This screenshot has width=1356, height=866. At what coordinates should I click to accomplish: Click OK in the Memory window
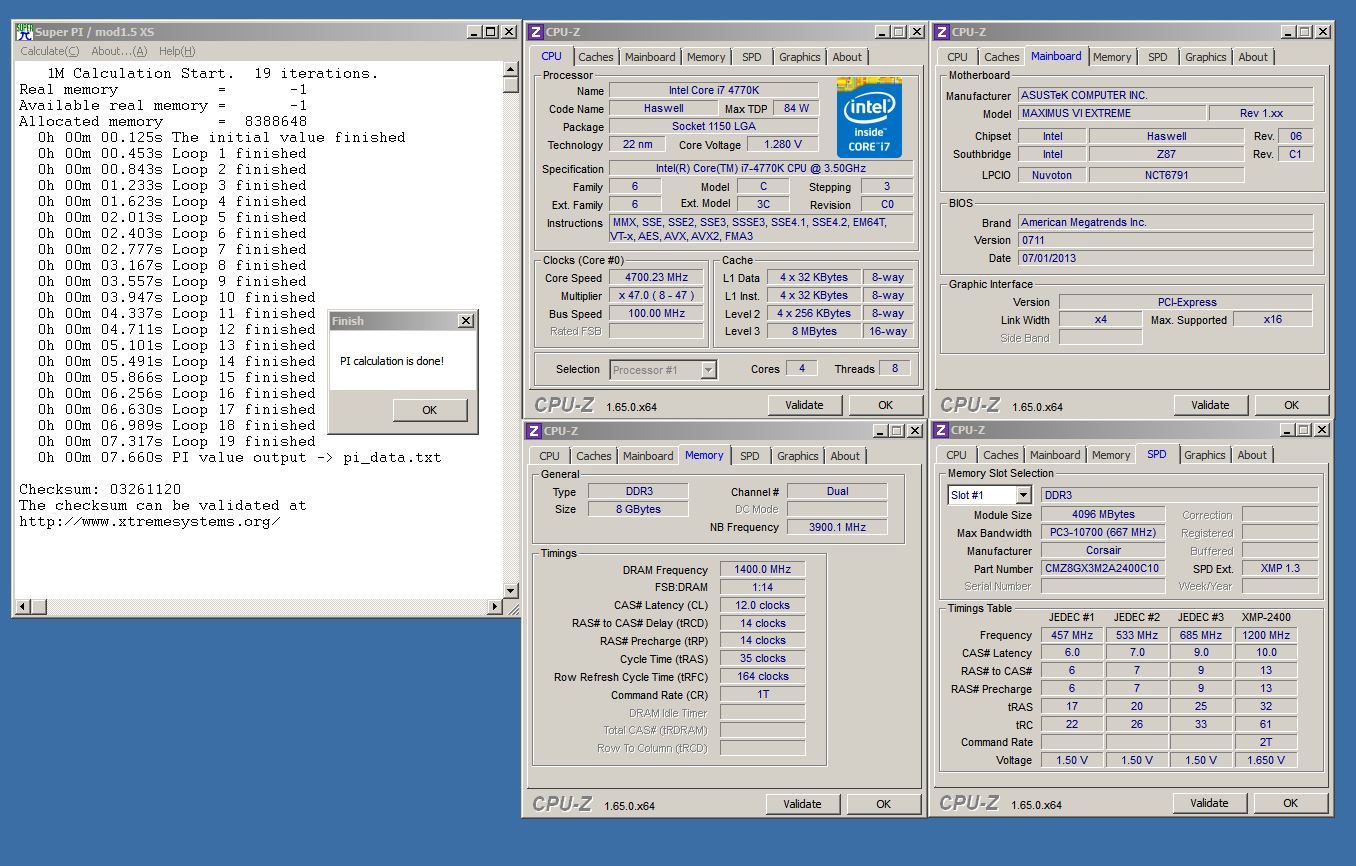[884, 804]
